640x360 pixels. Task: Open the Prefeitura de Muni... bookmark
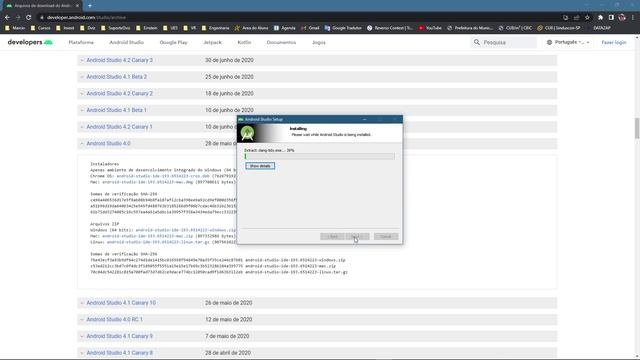(469, 28)
